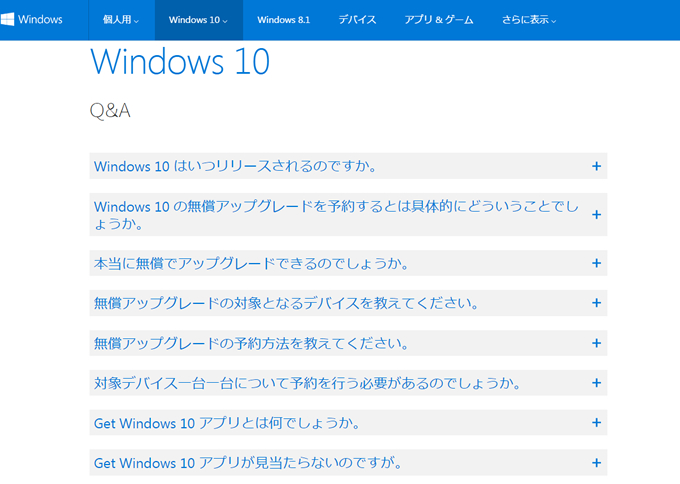Viewport: 680px width, 484px height.
Task: Expand plus icon for Windows 10 はいつリリースされるのですか
Action: click(596, 166)
